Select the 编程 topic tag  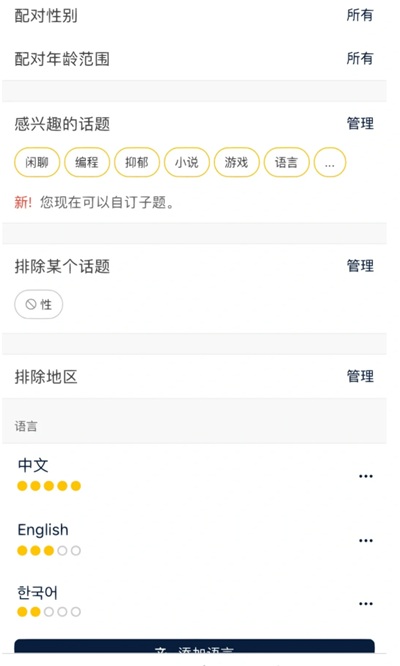click(x=87, y=162)
